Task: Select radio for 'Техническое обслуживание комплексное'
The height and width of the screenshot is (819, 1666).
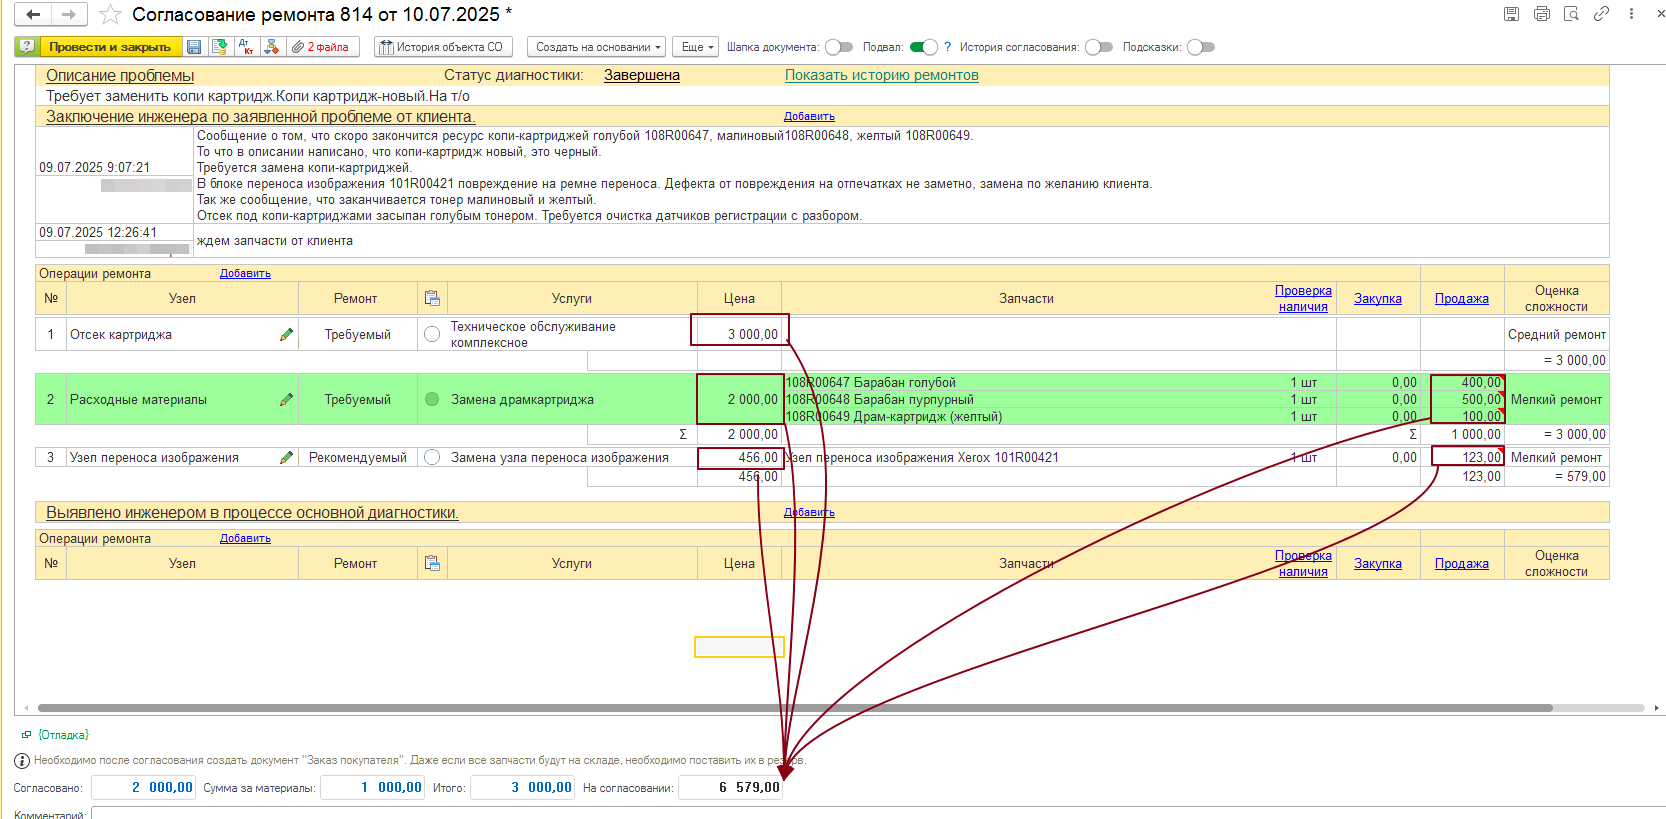Action: coord(432,335)
